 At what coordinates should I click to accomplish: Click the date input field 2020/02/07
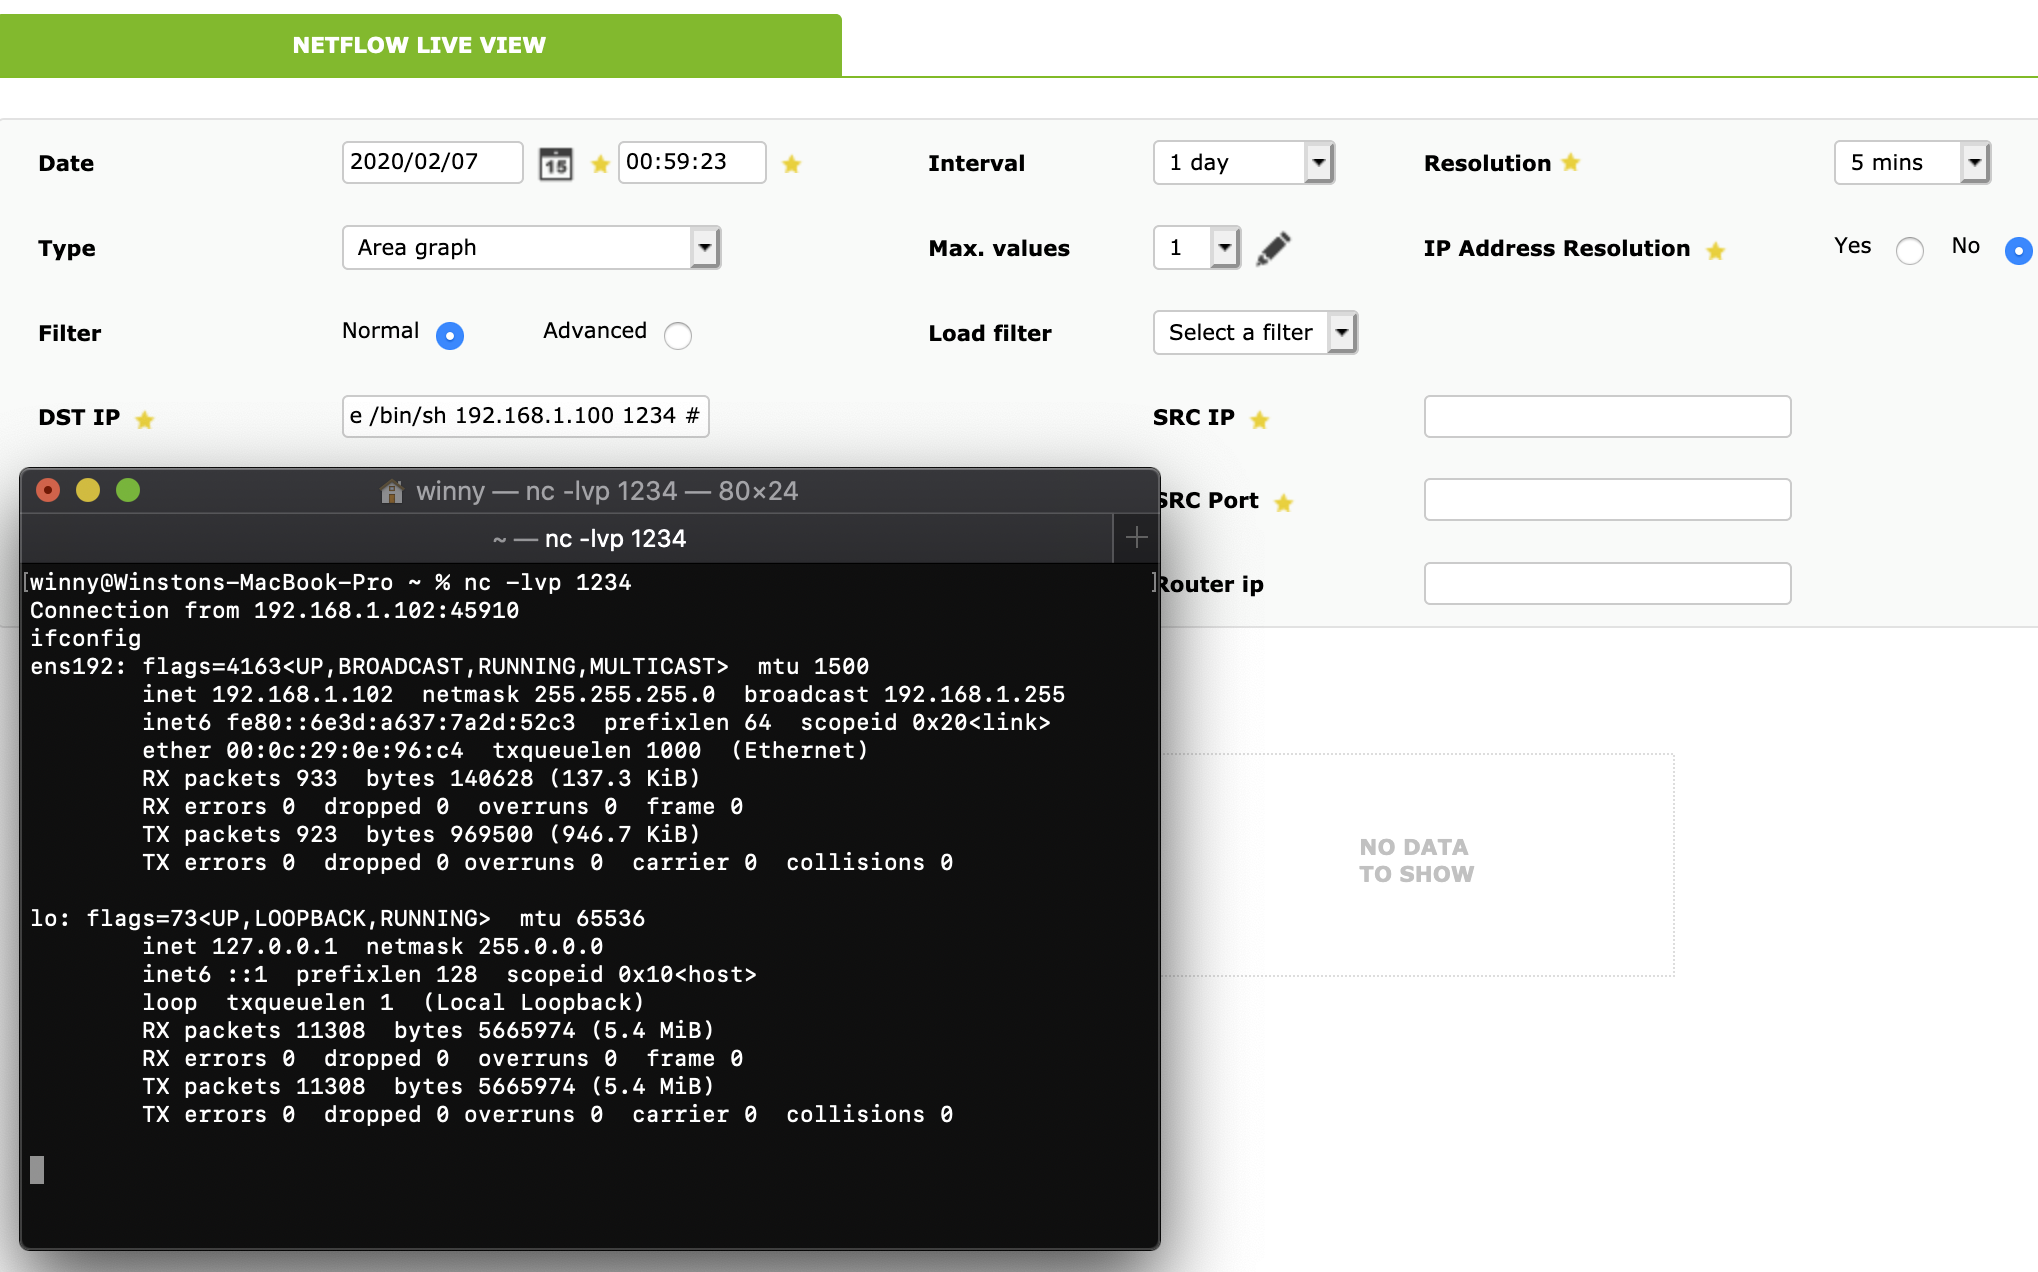click(x=432, y=162)
